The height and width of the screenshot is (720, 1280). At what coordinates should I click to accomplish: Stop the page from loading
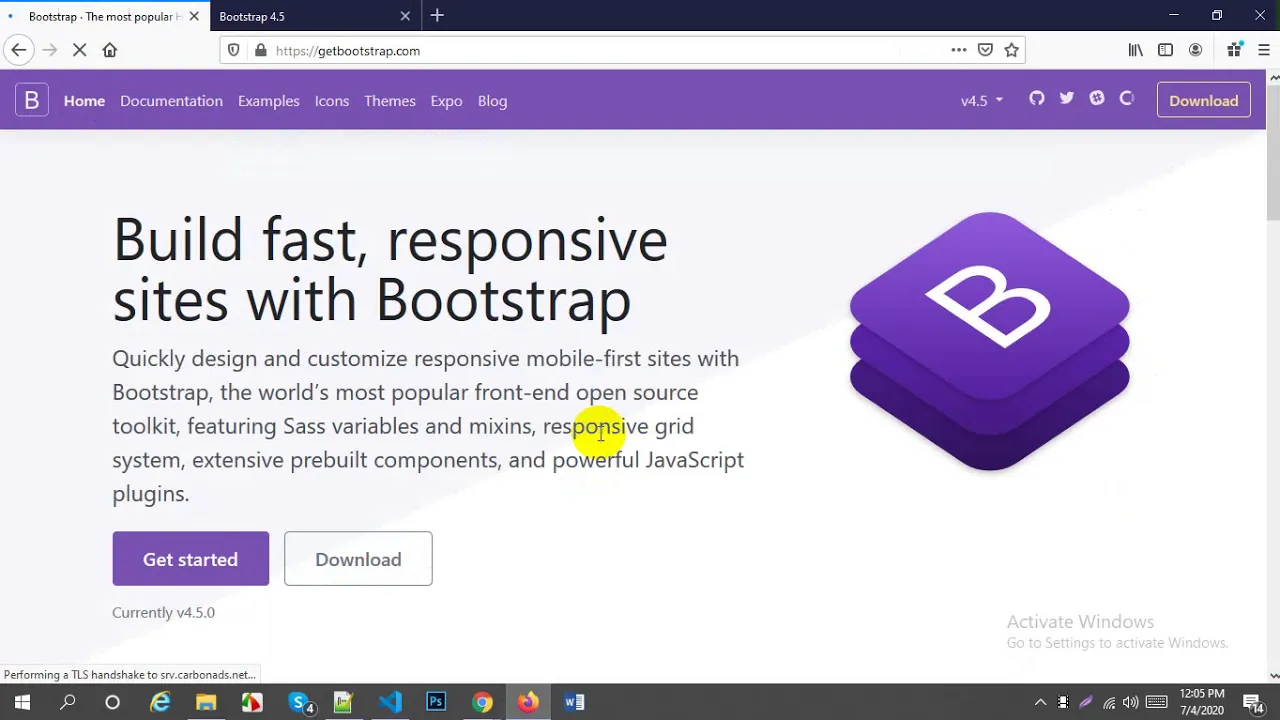(80, 50)
